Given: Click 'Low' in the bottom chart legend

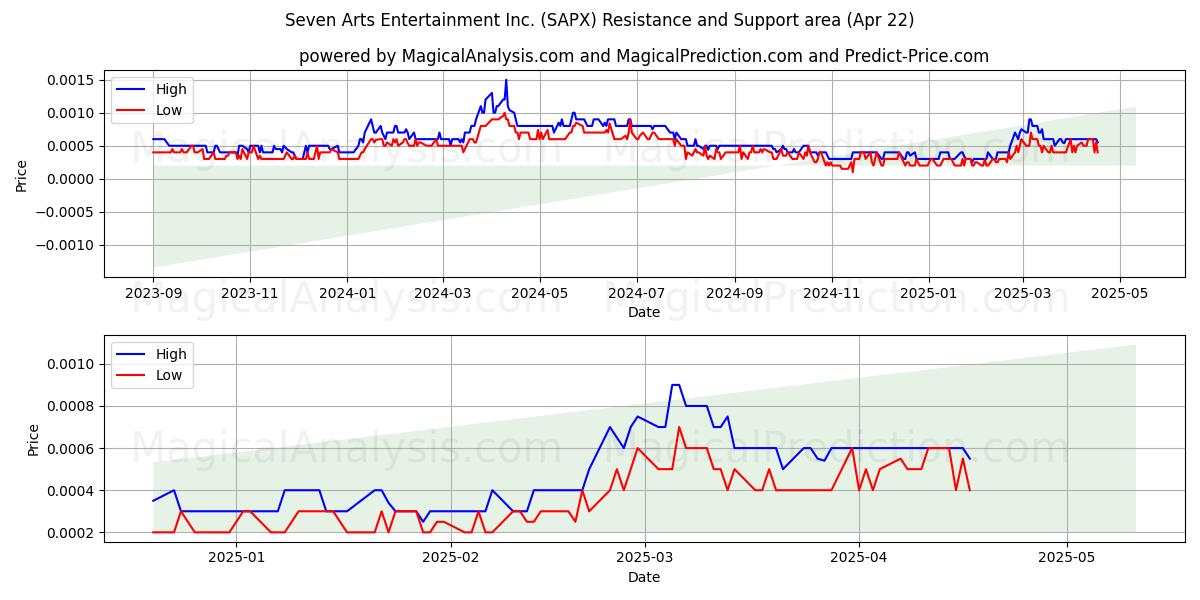Looking at the screenshot, I should coord(169,375).
